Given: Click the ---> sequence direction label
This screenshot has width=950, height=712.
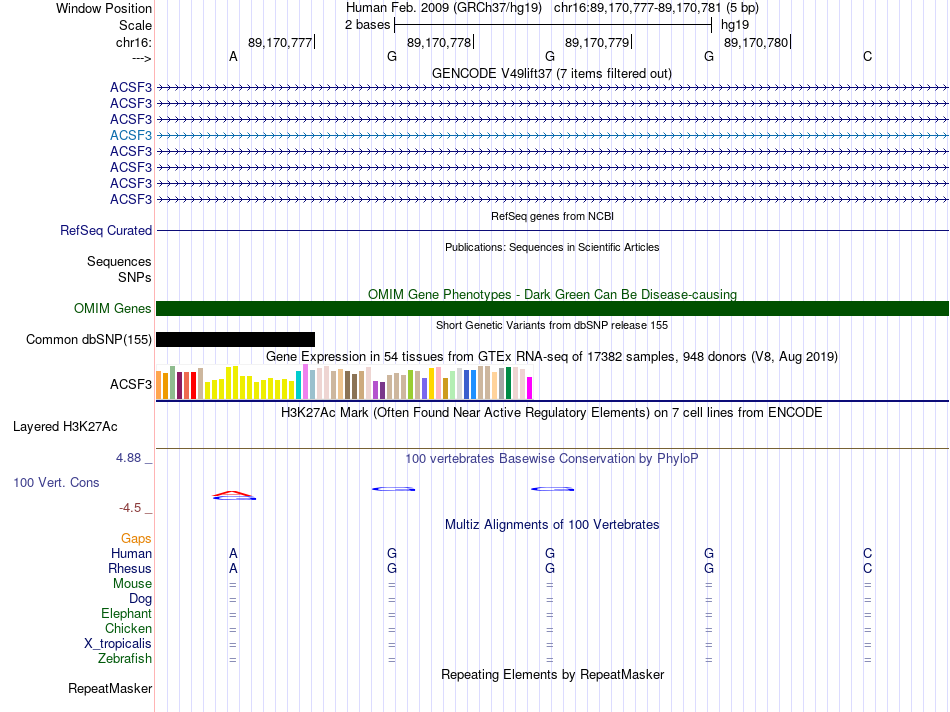Looking at the screenshot, I should pos(141,58).
